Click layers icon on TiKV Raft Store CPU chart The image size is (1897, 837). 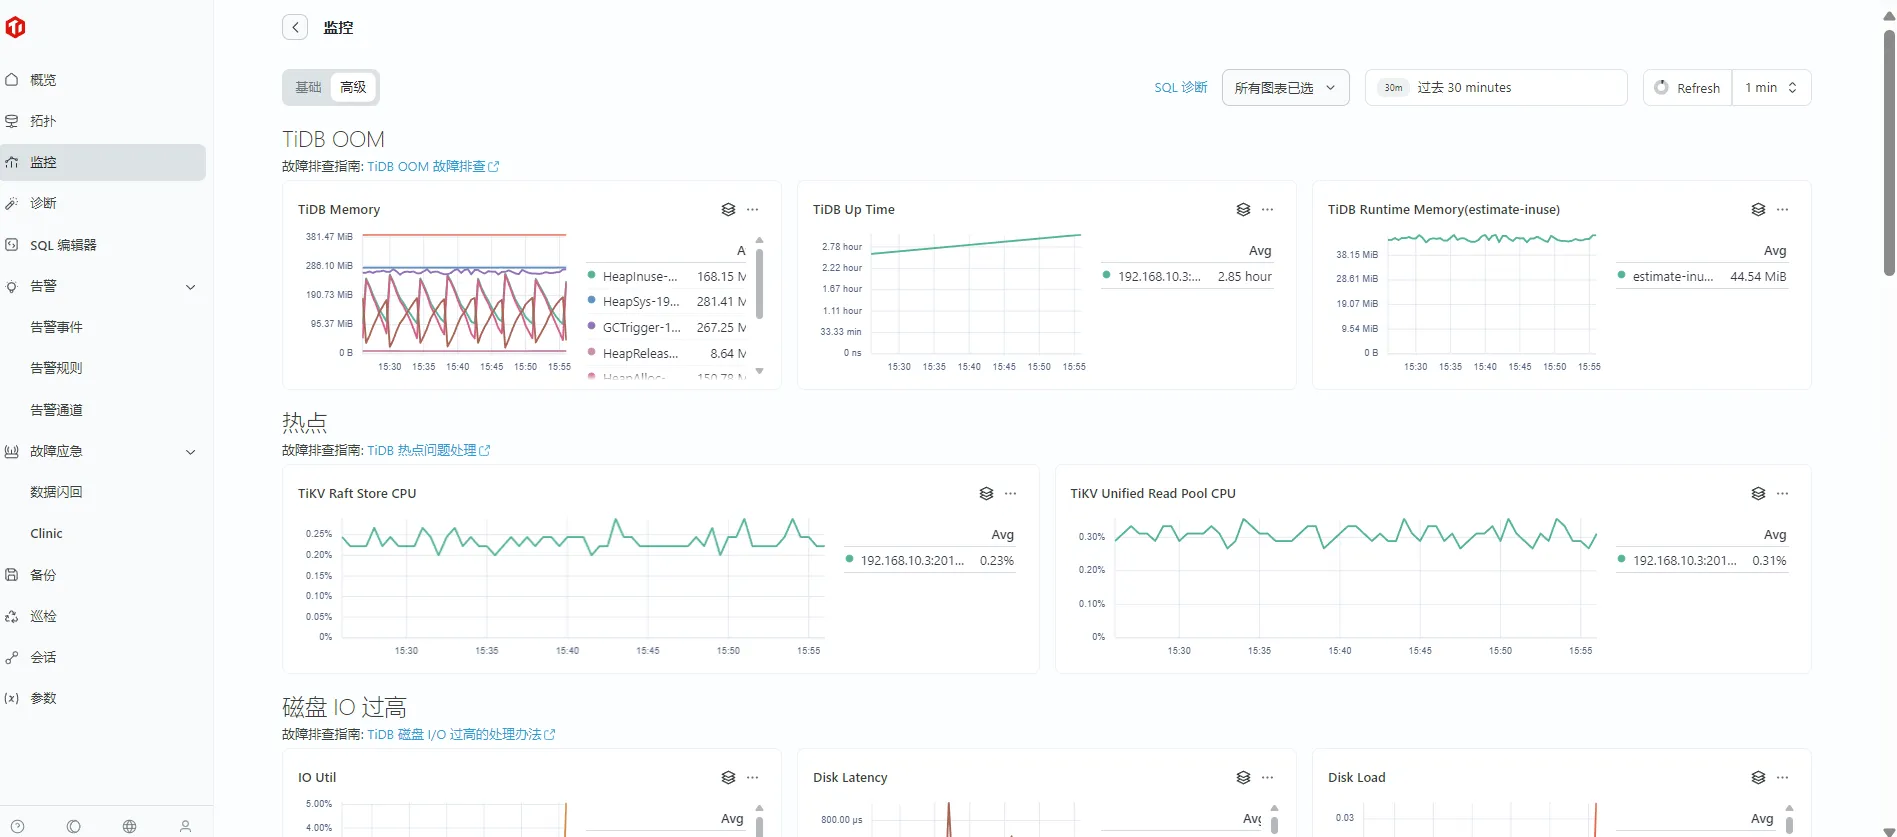[986, 493]
